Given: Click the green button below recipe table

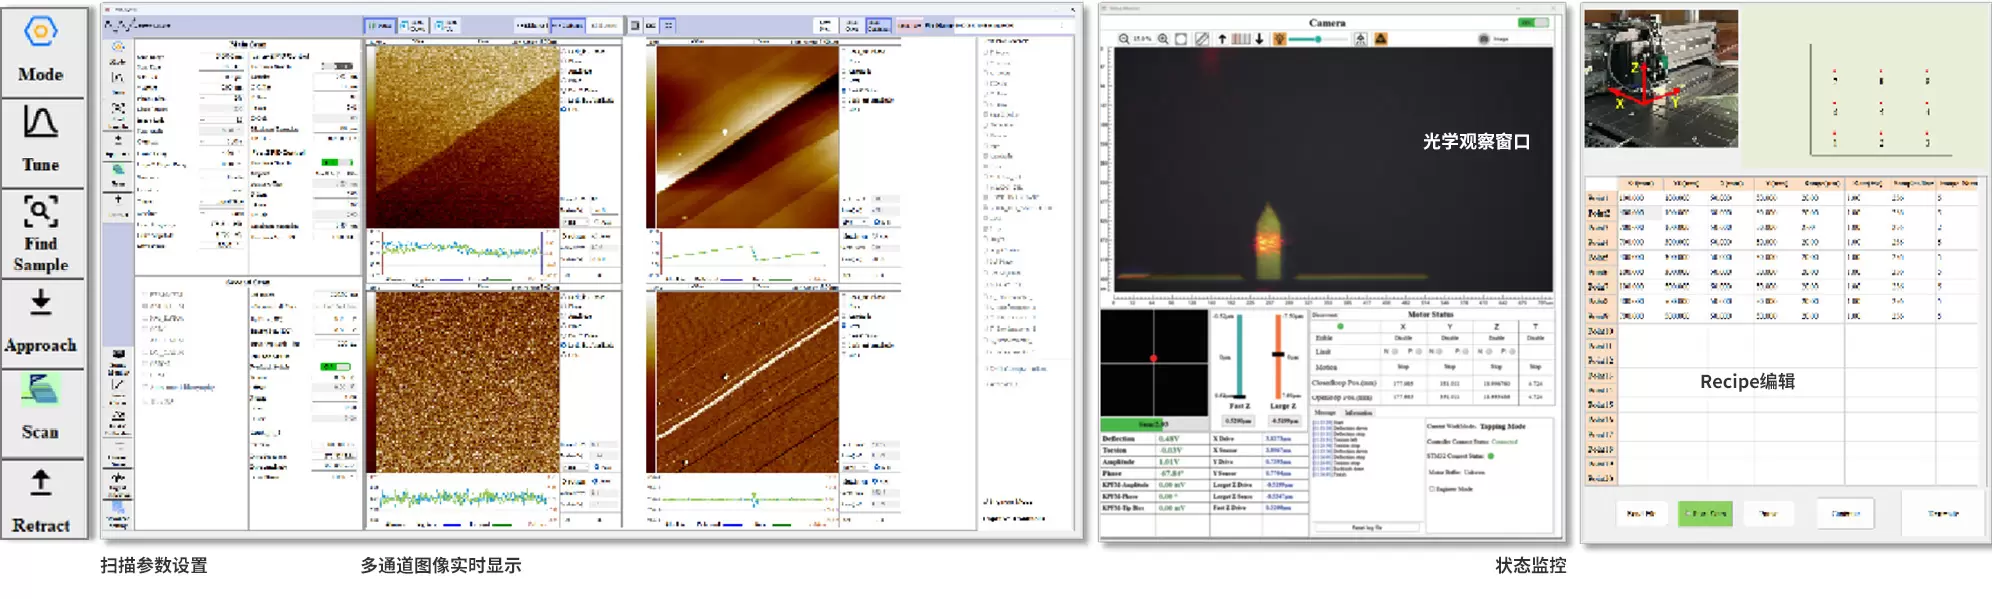Looking at the screenshot, I should coord(1704,513).
